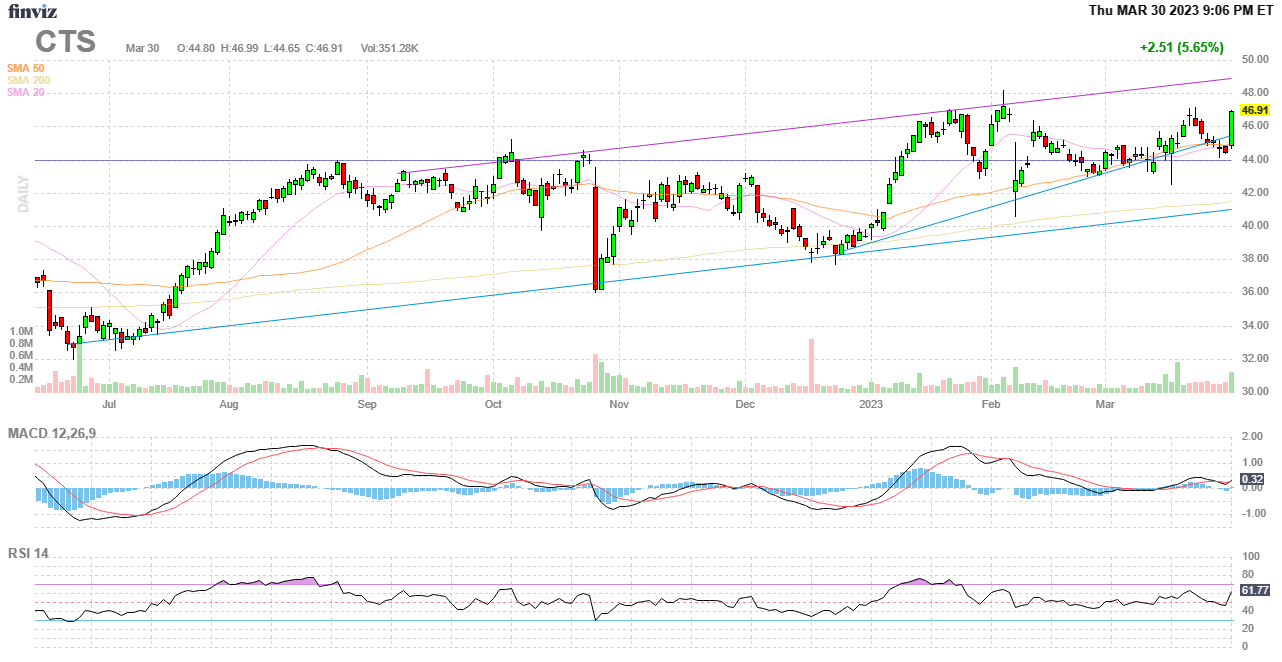Viewport: 1282px width, 662px height.
Task: Click the Oct label on the date axis
Action: click(493, 404)
